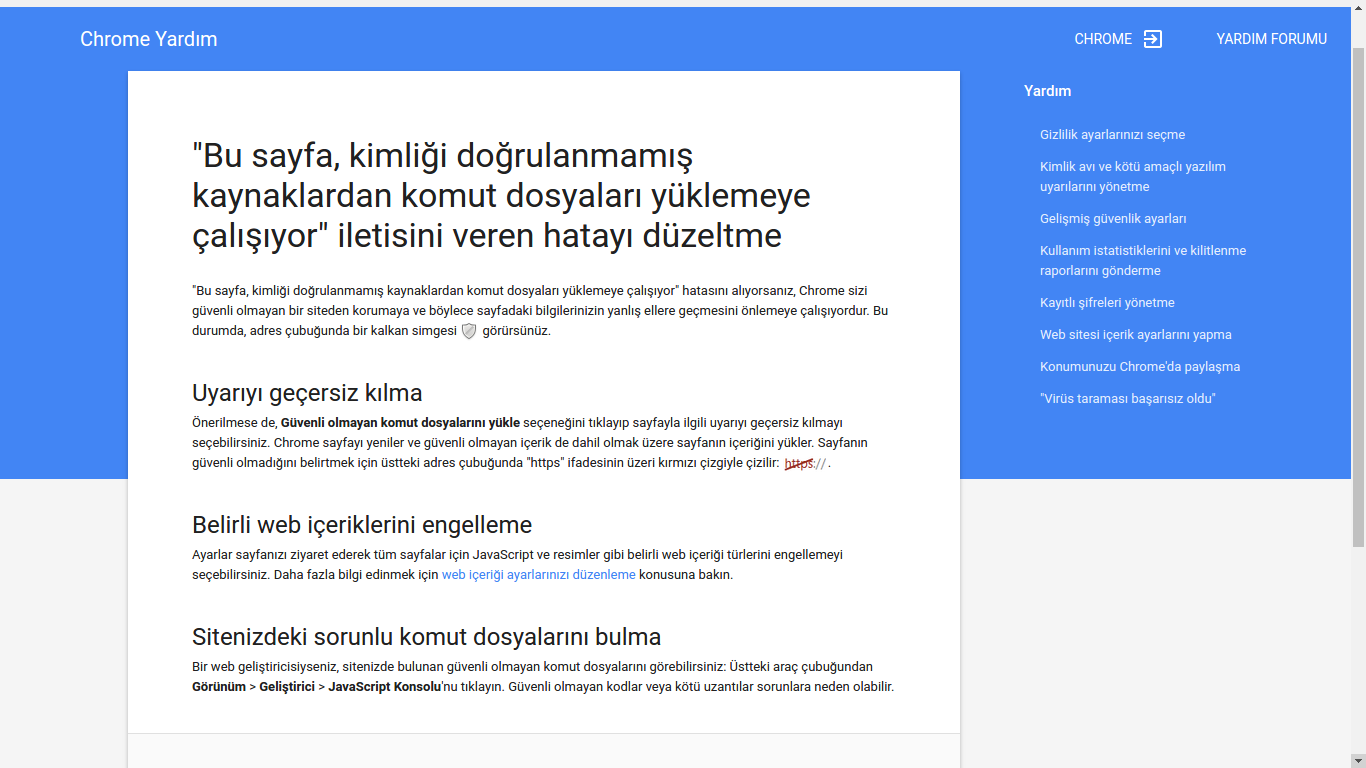This screenshot has width=1366, height=768.
Task: Click the red crossed-out https image
Action: [805, 464]
